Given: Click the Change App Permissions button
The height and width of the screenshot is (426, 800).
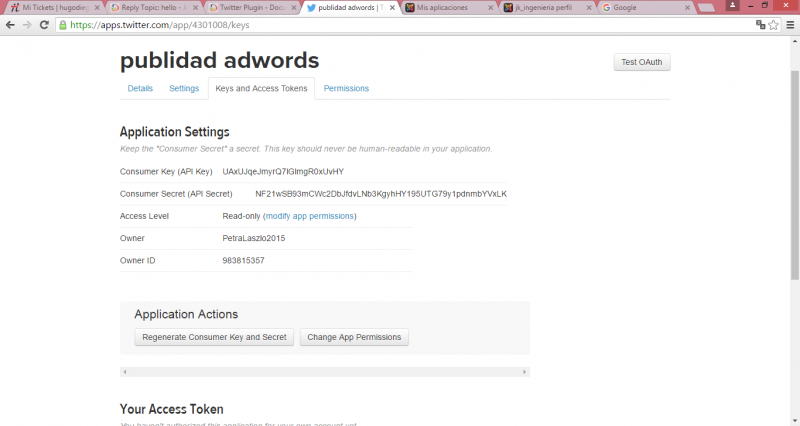Looking at the screenshot, I should pos(354,337).
